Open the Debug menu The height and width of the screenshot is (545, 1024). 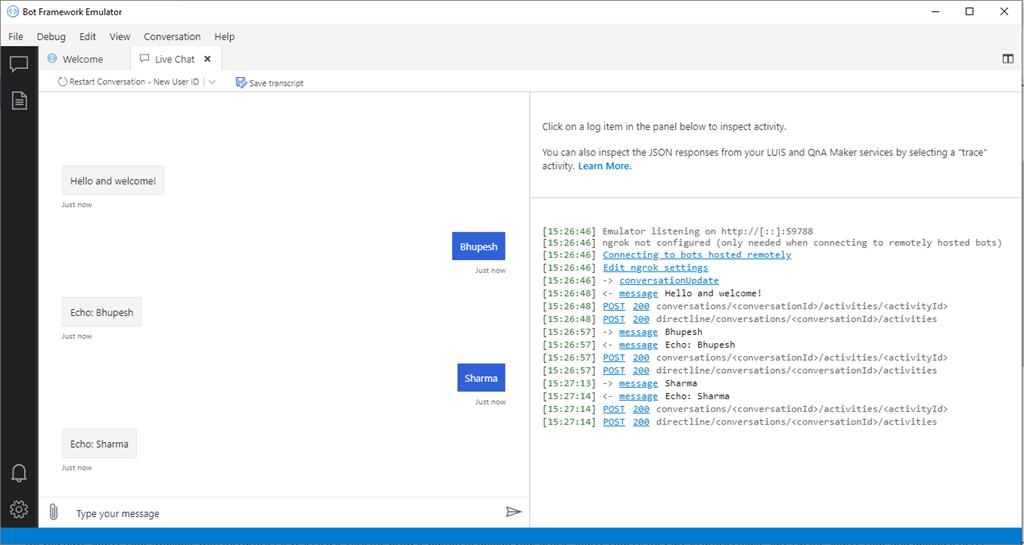[51, 37]
